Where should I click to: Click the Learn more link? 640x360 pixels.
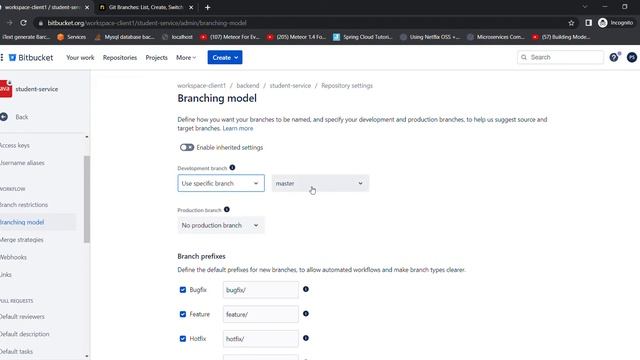tap(238, 128)
